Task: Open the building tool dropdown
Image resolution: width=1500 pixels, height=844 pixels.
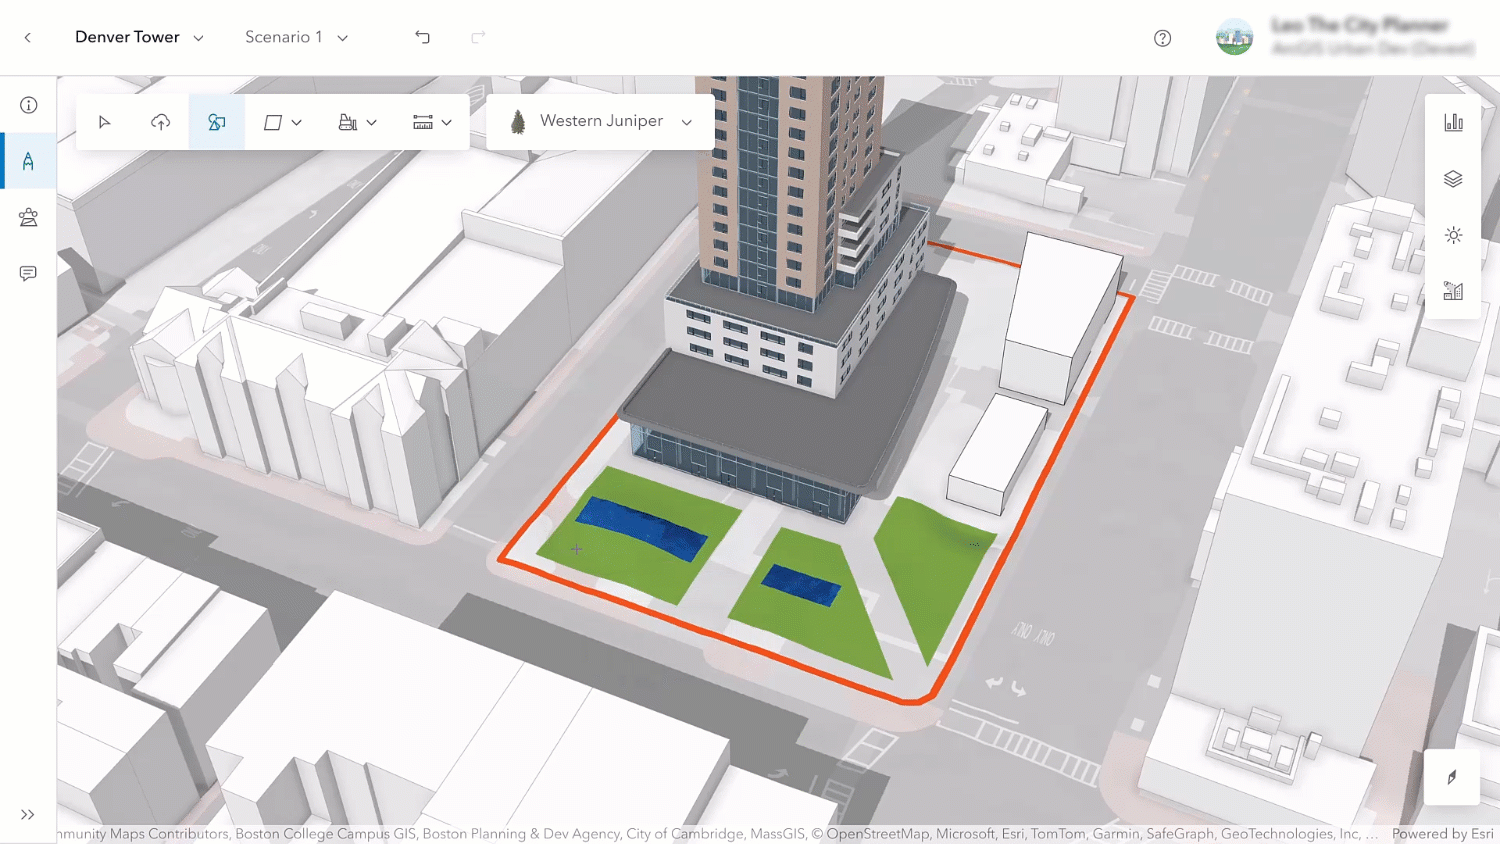Action: [x=371, y=122]
